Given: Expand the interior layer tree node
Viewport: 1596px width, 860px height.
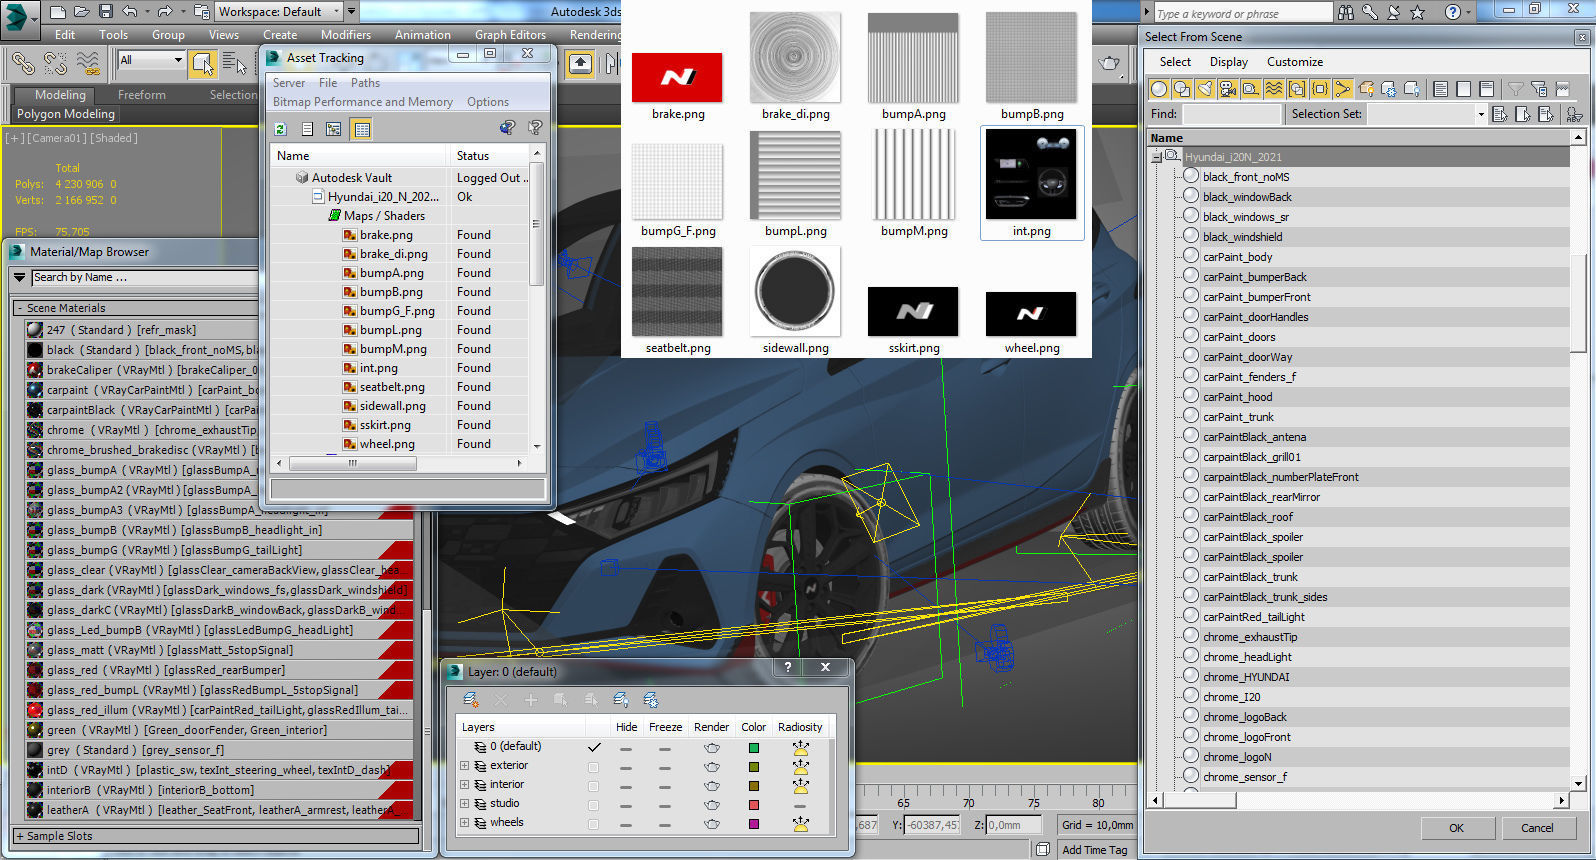Looking at the screenshot, I should pos(464,785).
